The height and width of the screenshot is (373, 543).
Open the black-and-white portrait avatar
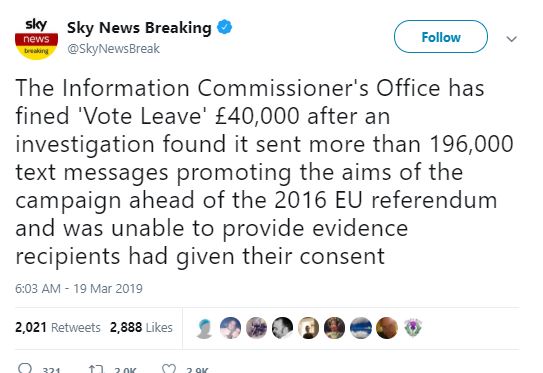click(x=282, y=328)
